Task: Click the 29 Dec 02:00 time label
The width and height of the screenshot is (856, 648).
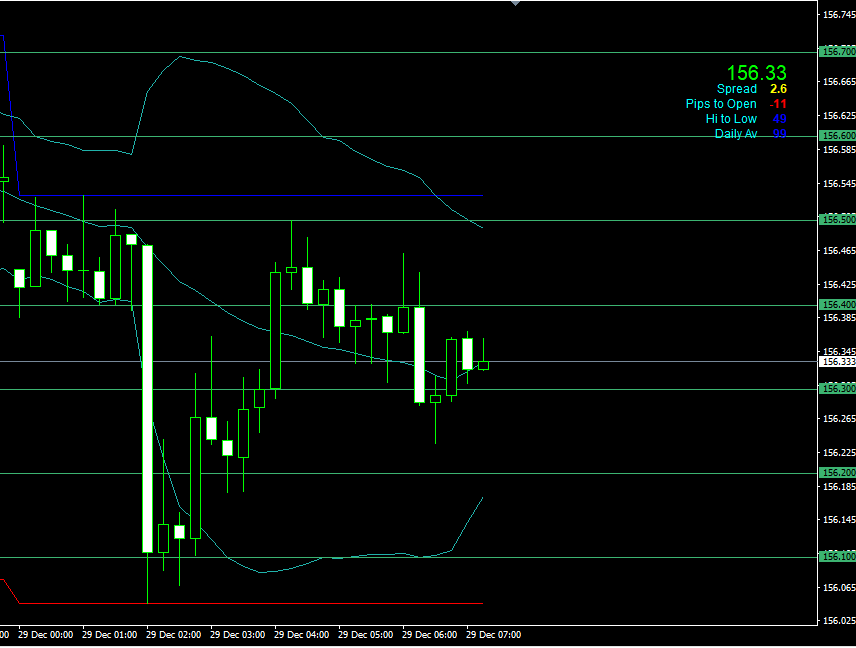Action: click(x=174, y=634)
